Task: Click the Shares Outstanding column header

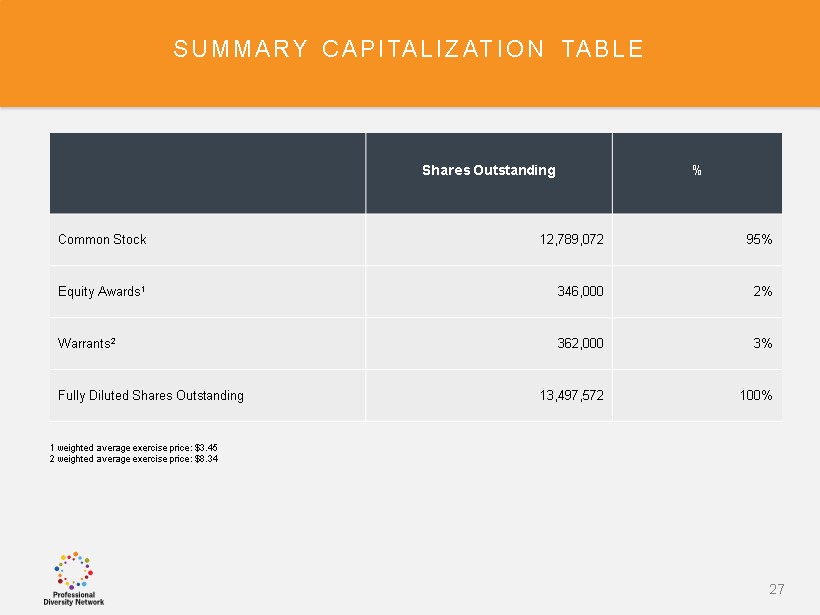Action: [488, 171]
